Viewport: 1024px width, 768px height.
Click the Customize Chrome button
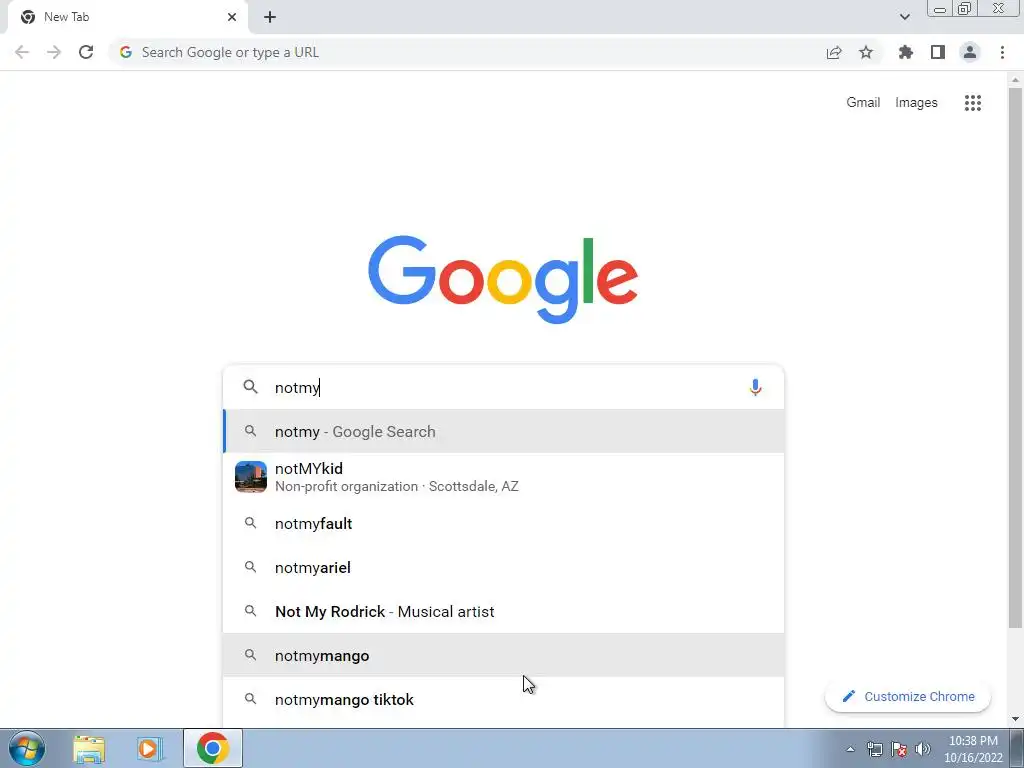point(908,697)
